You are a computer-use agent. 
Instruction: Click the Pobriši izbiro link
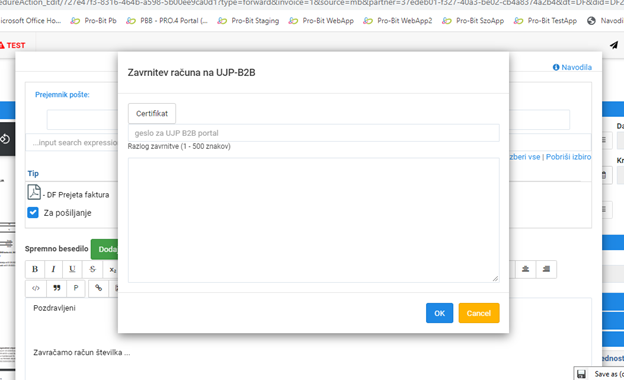coord(568,157)
